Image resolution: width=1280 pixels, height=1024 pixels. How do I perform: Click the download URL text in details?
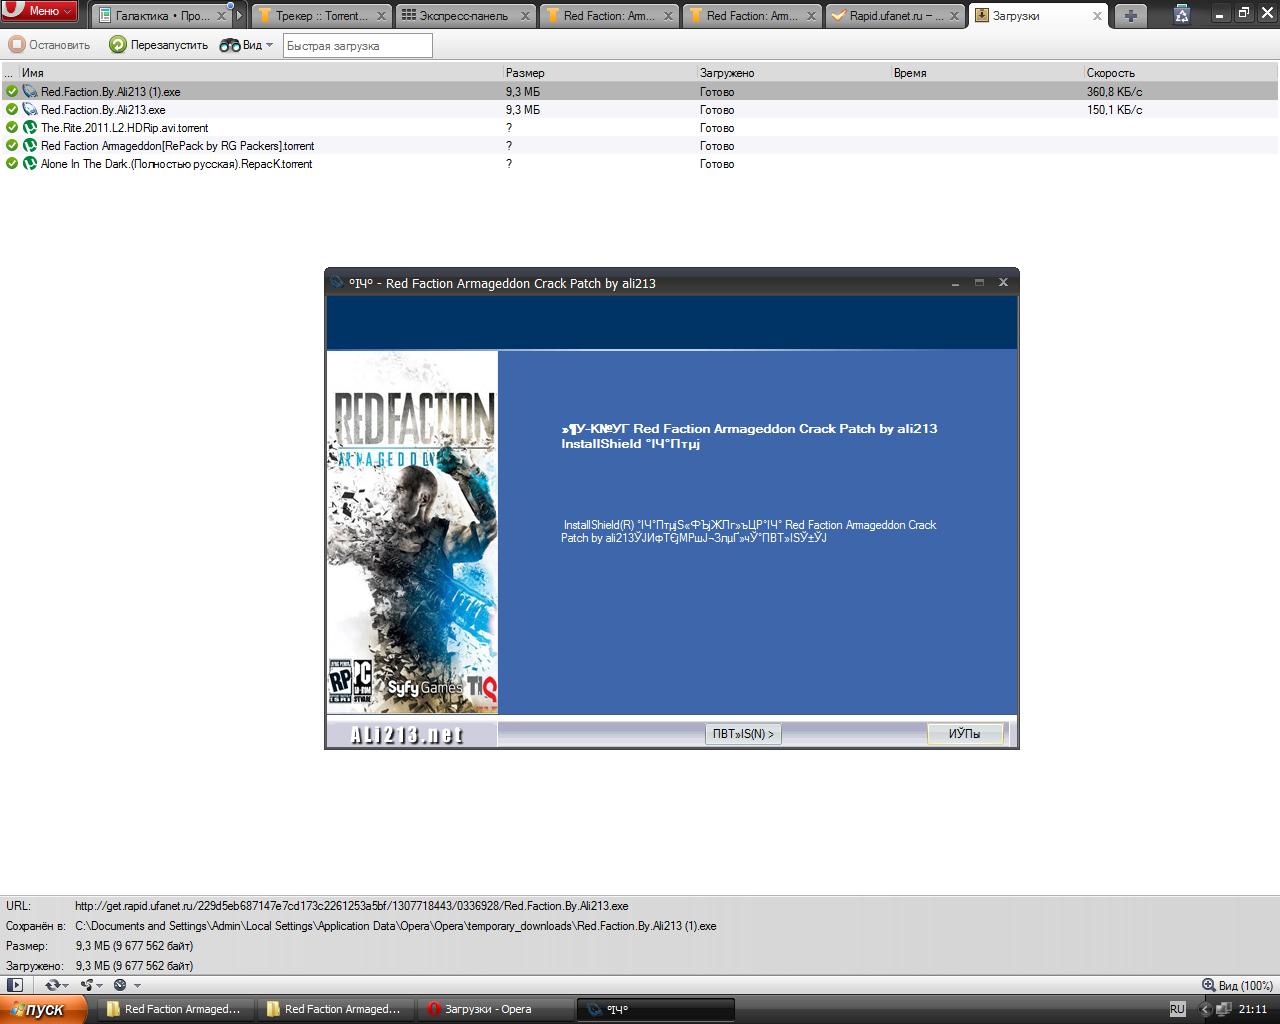tap(351, 906)
